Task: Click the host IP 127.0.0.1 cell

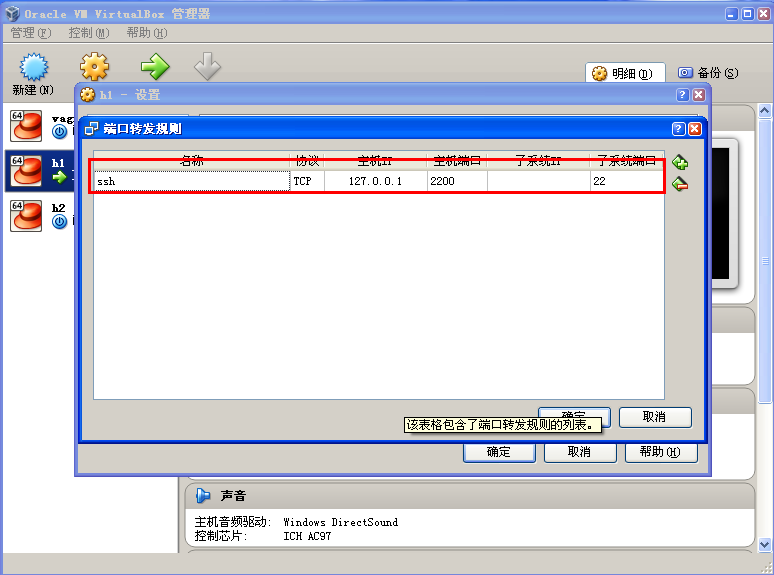Action: pyautogui.click(x=374, y=181)
